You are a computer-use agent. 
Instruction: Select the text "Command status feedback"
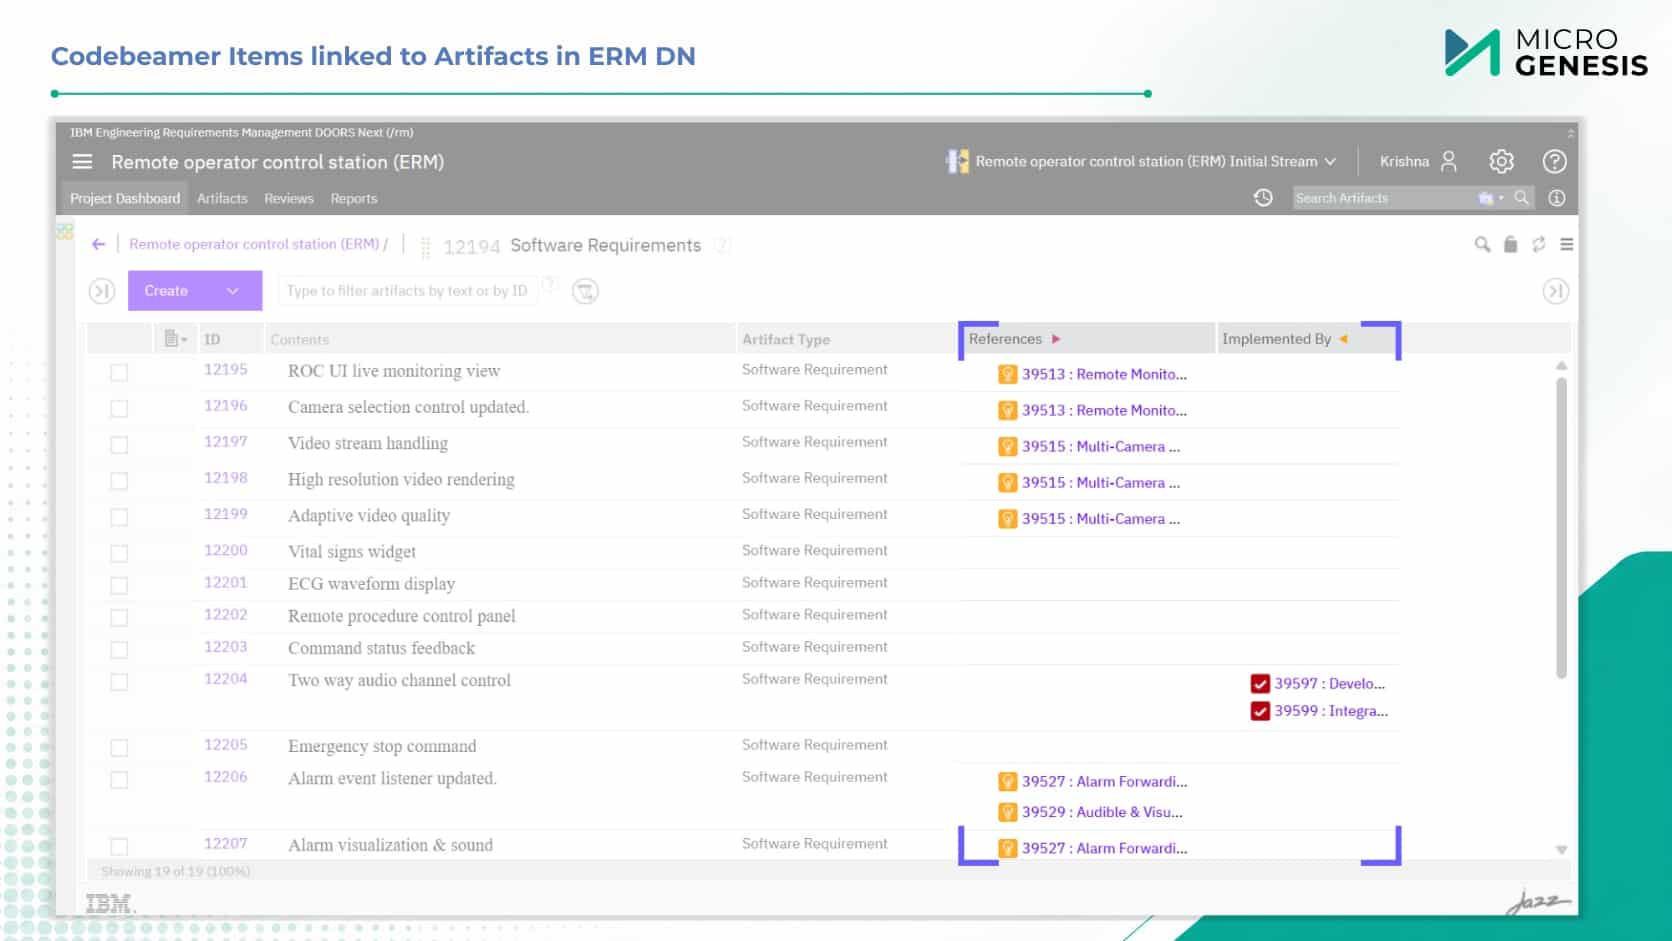382,648
